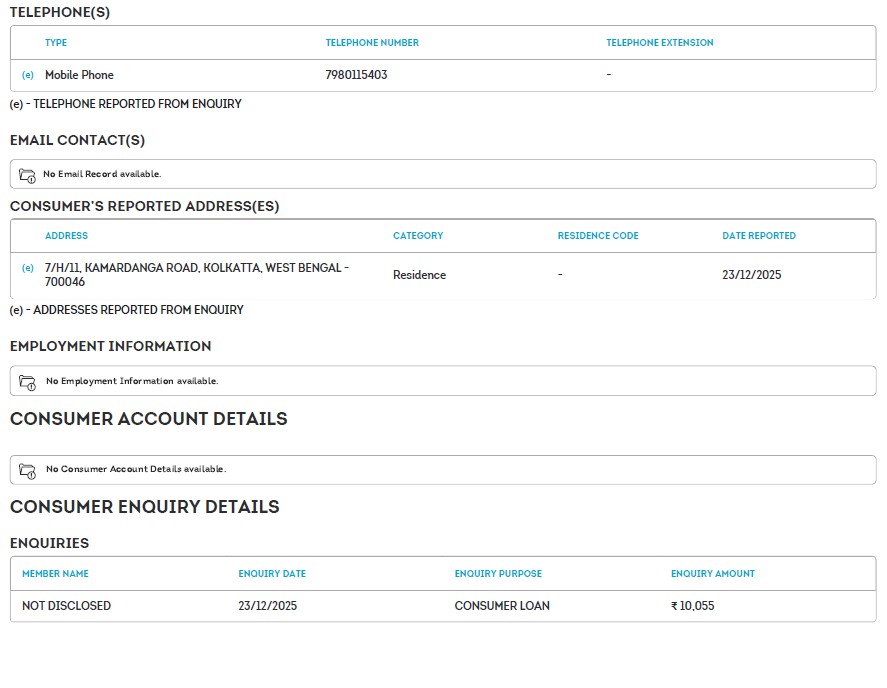Click the ENQUIRY AMOUNT column header
This screenshot has height=688, width=887.
pos(712,574)
